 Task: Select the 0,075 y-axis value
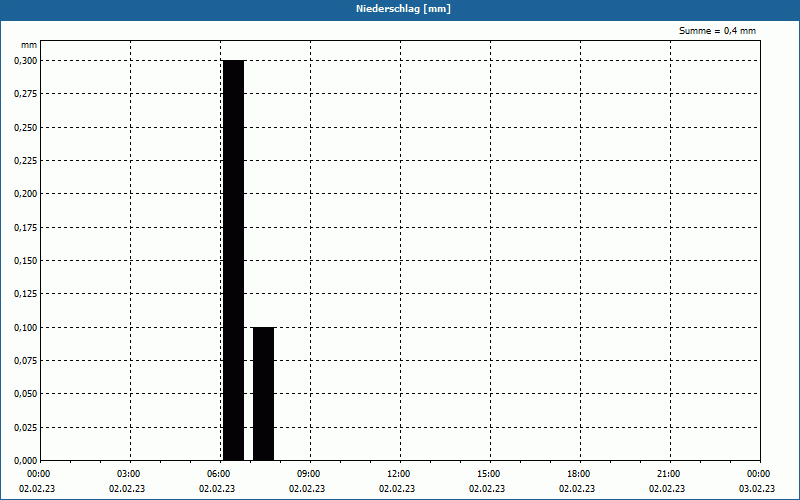click(x=25, y=361)
